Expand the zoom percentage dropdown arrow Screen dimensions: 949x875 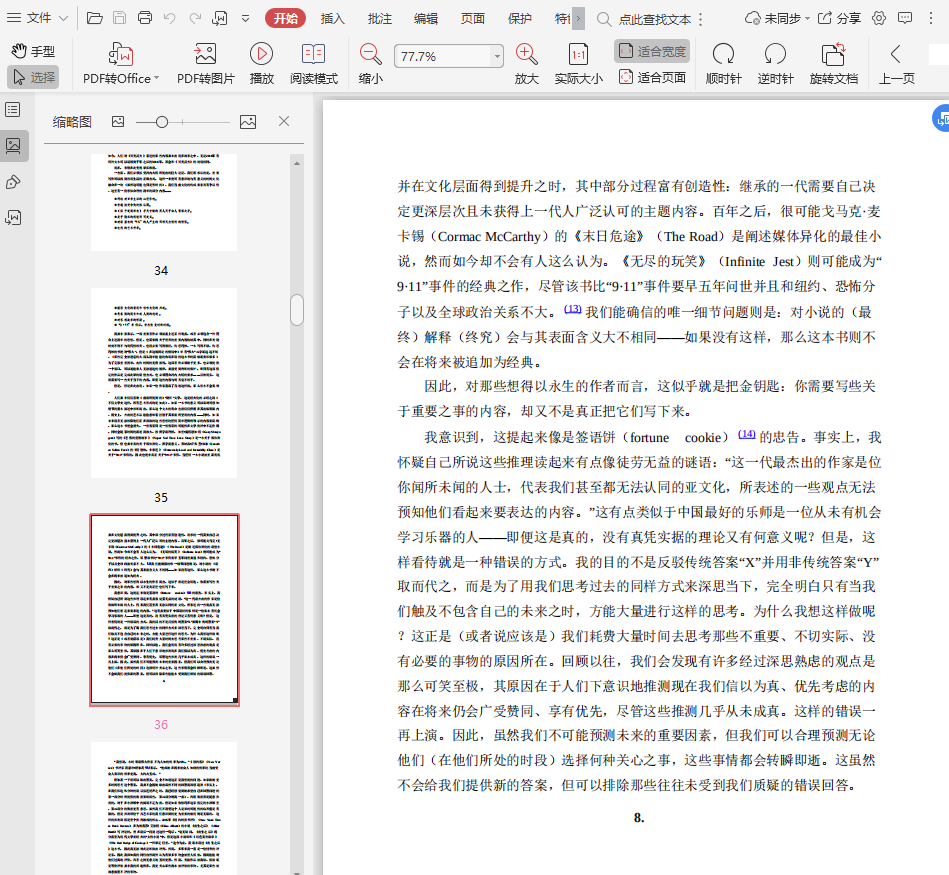(x=497, y=56)
